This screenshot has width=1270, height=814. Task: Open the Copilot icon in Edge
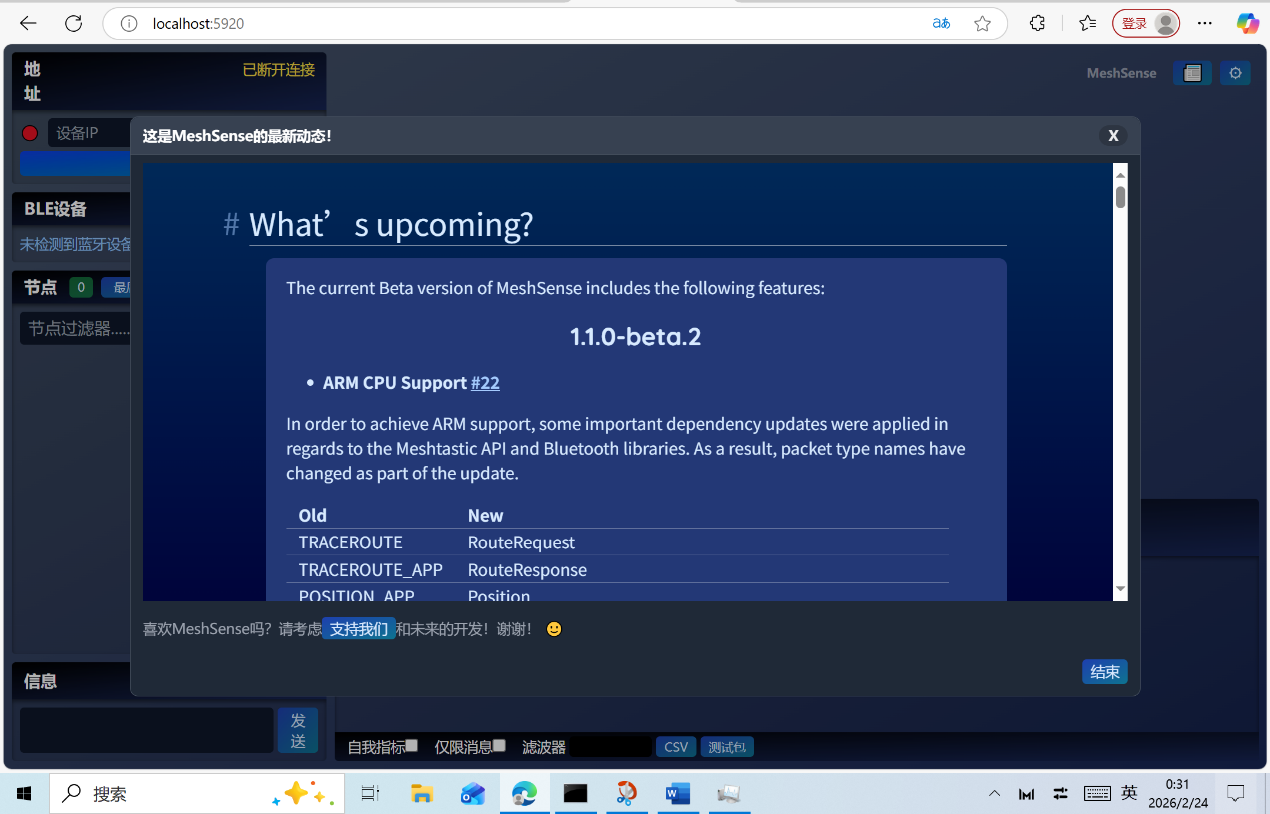coord(1247,23)
